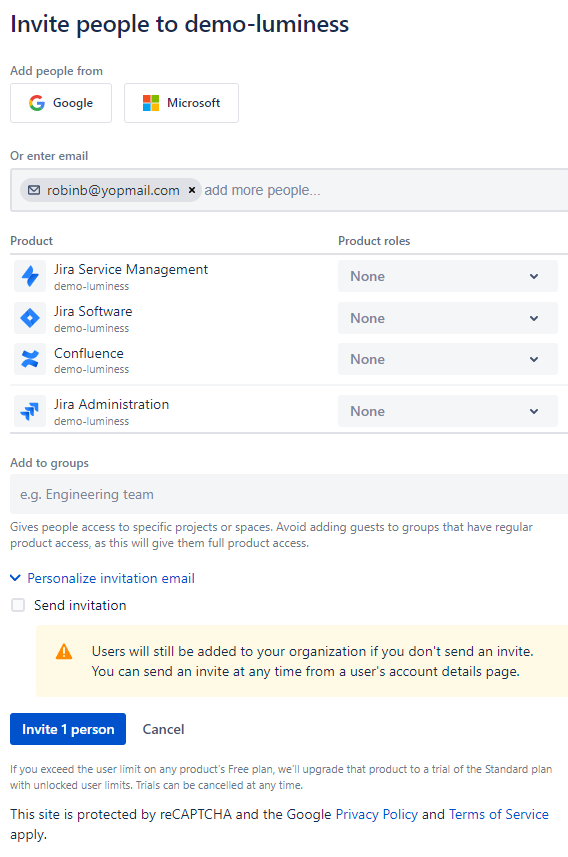Open the Terms of Service link

click(x=499, y=814)
